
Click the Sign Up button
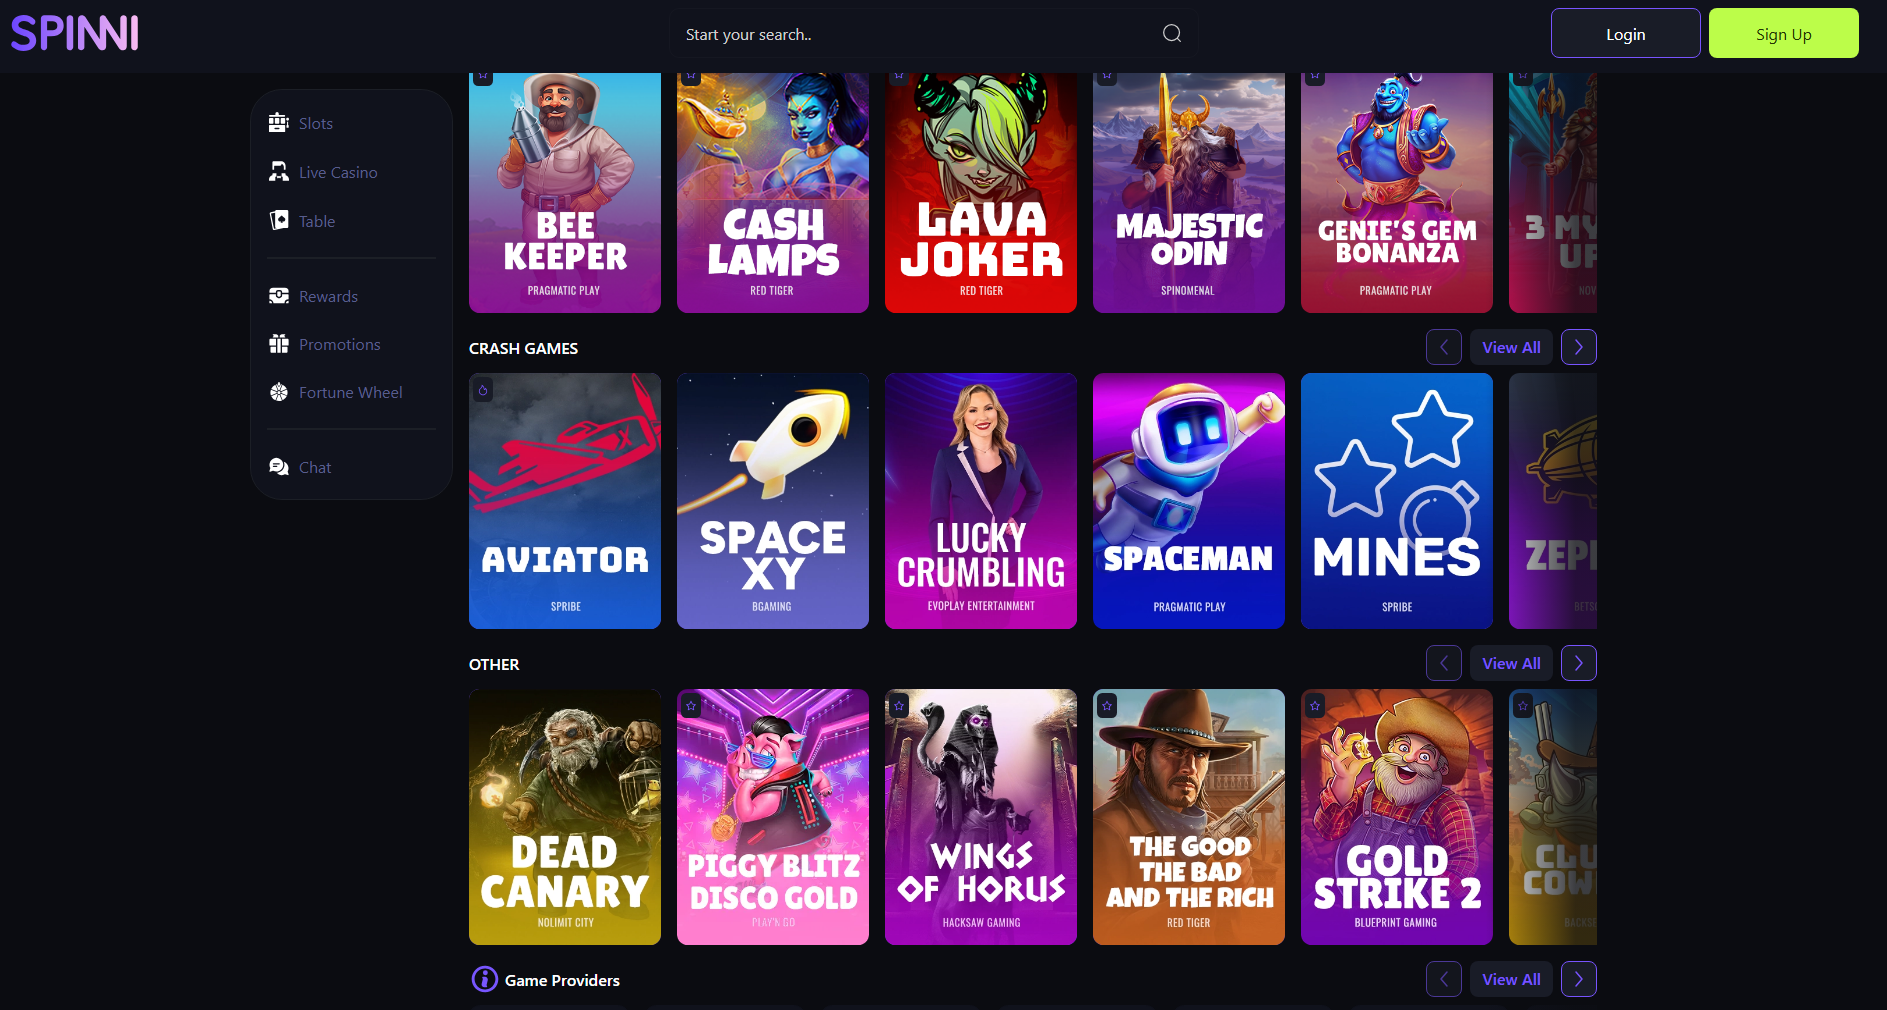point(1784,34)
